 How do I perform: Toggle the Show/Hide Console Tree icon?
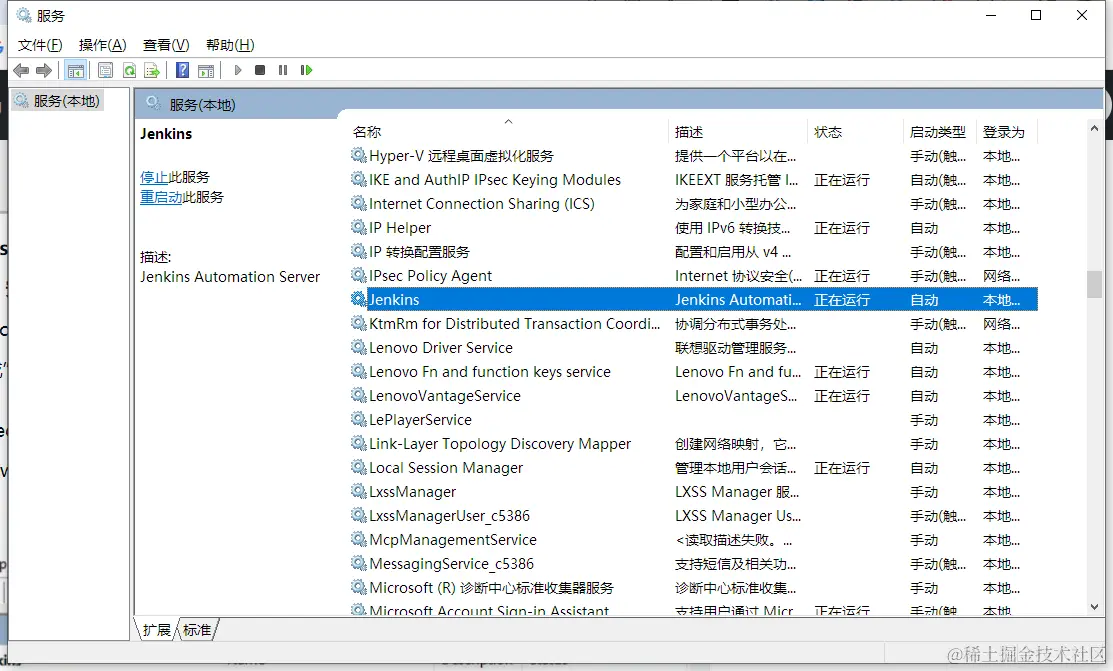pyautogui.click(x=75, y=70)
